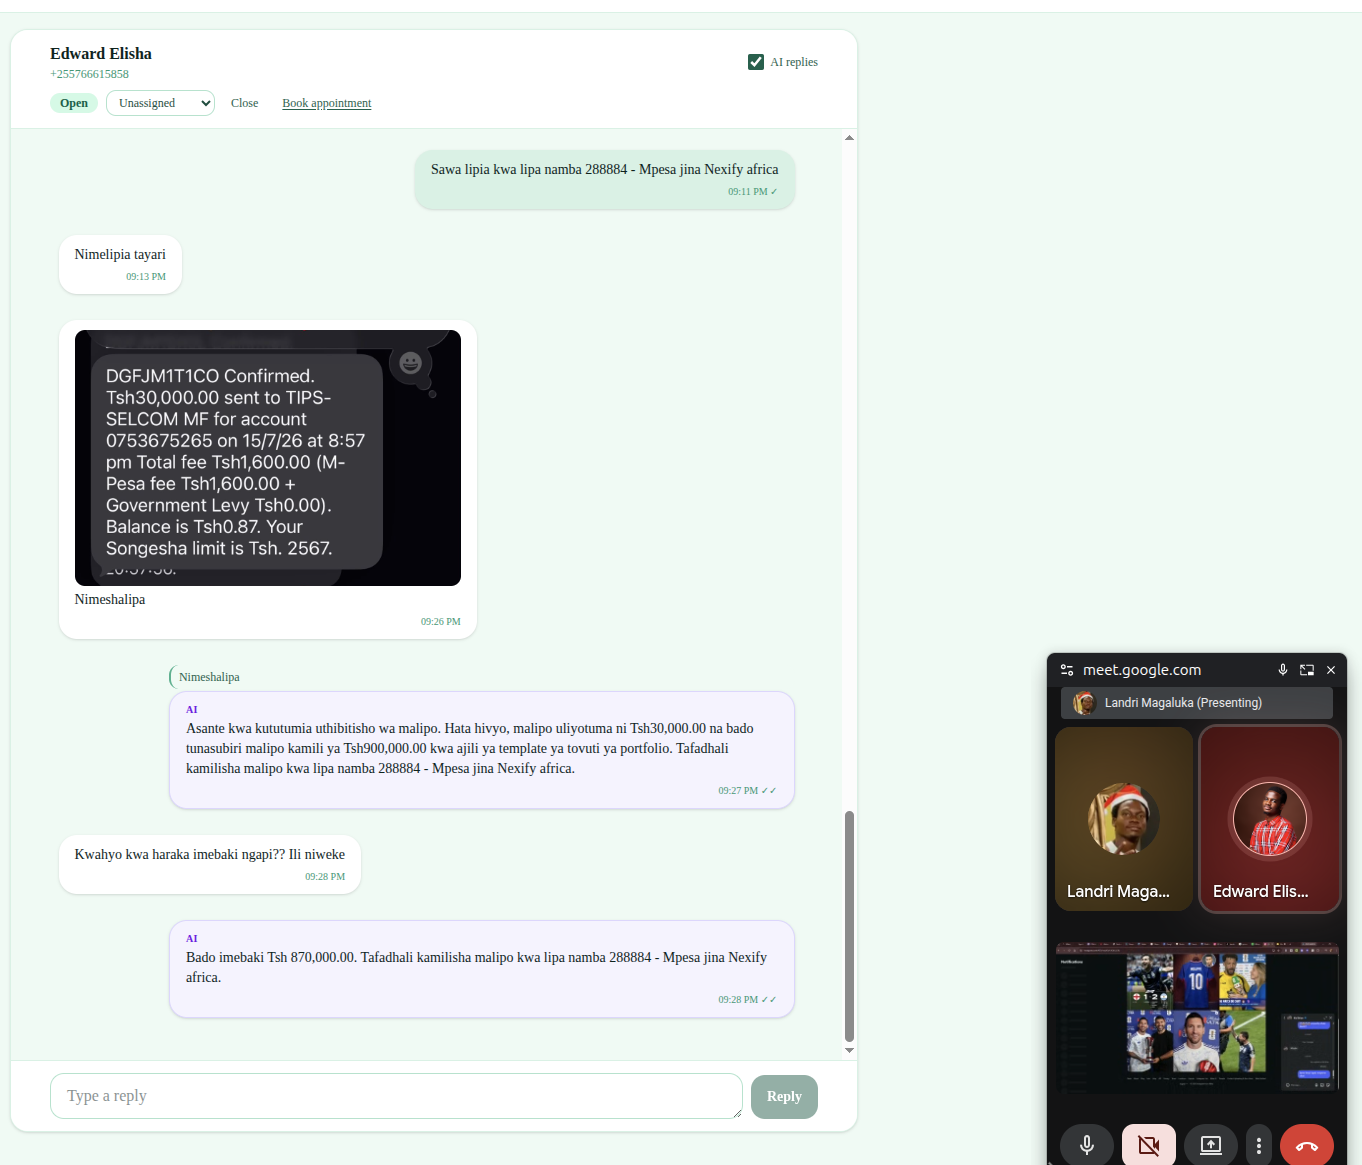Viewport: 1362px width, 1165px height.
Task: Click the Type a reply input field
Action: pyautogui.click(x=396, y=1096)
